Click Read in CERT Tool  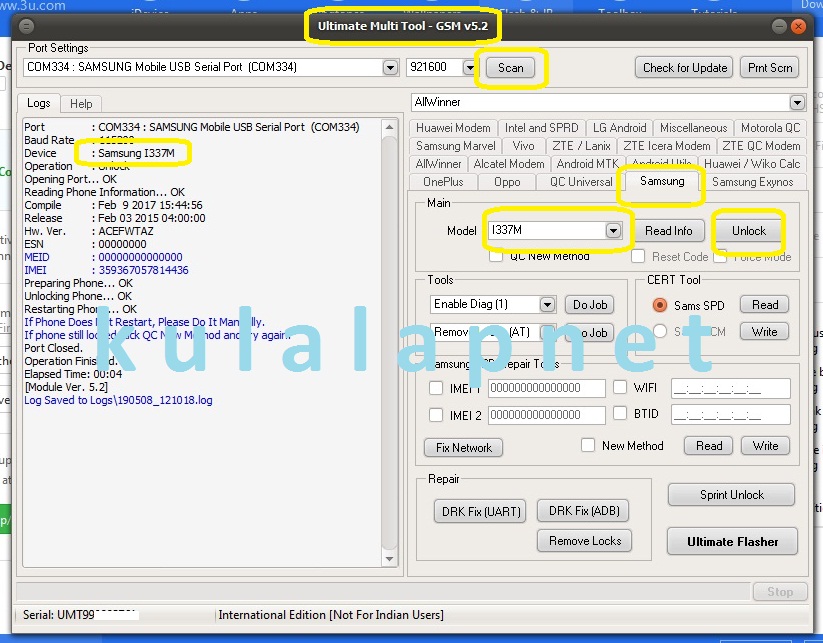coord(765,305)
